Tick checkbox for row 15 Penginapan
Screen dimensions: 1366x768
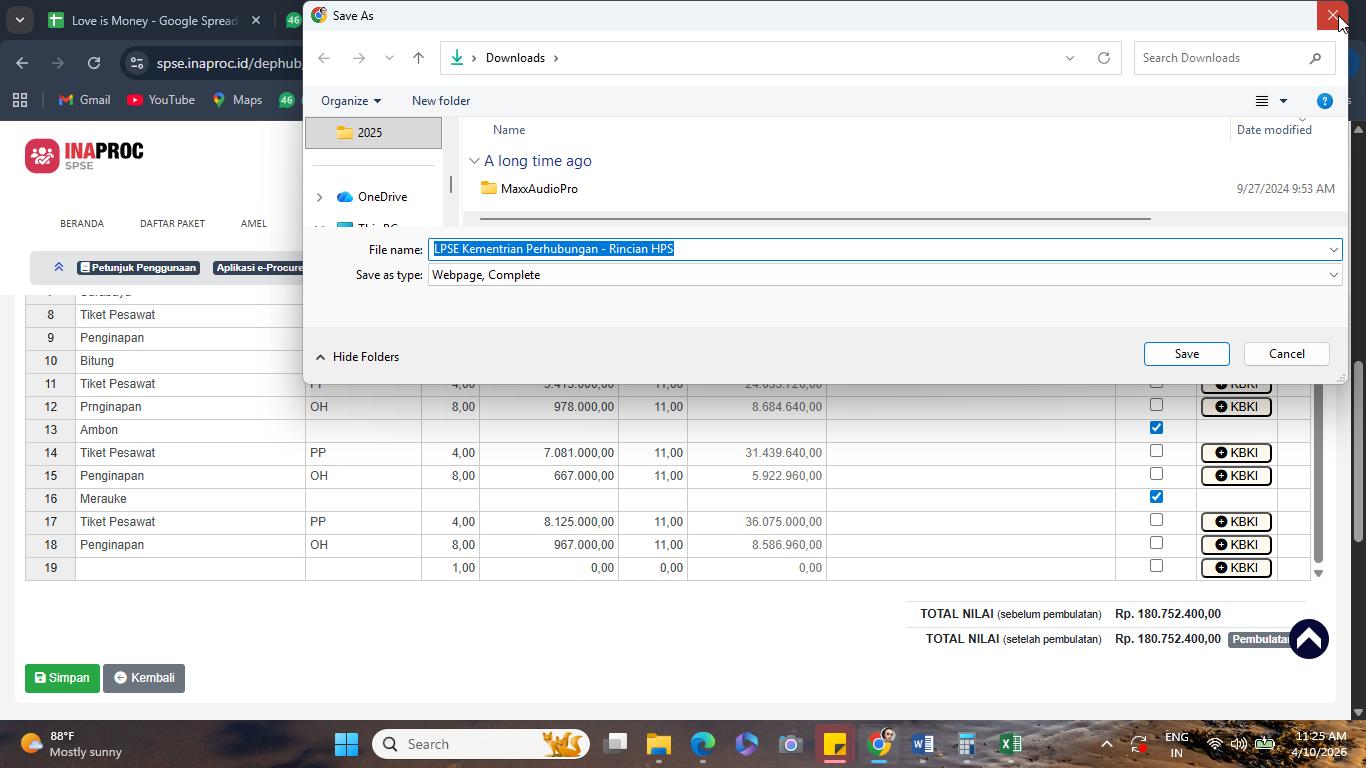tap(1156, 474)
